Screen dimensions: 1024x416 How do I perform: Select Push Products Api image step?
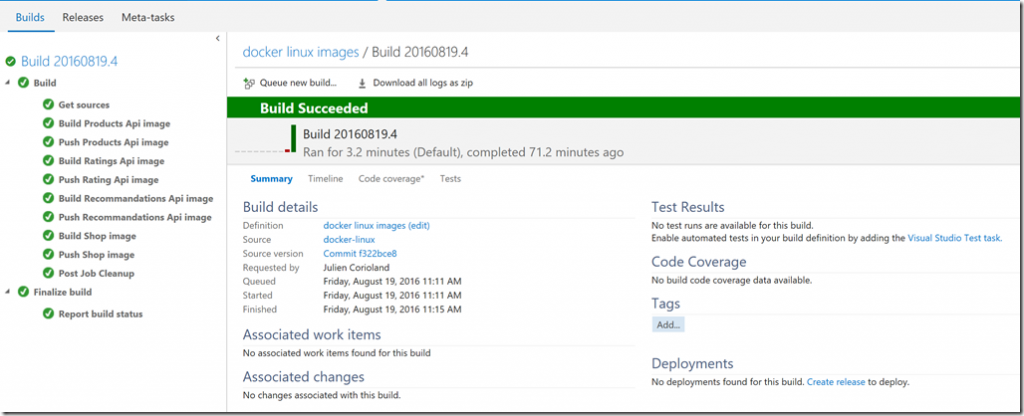click(114, 142)
